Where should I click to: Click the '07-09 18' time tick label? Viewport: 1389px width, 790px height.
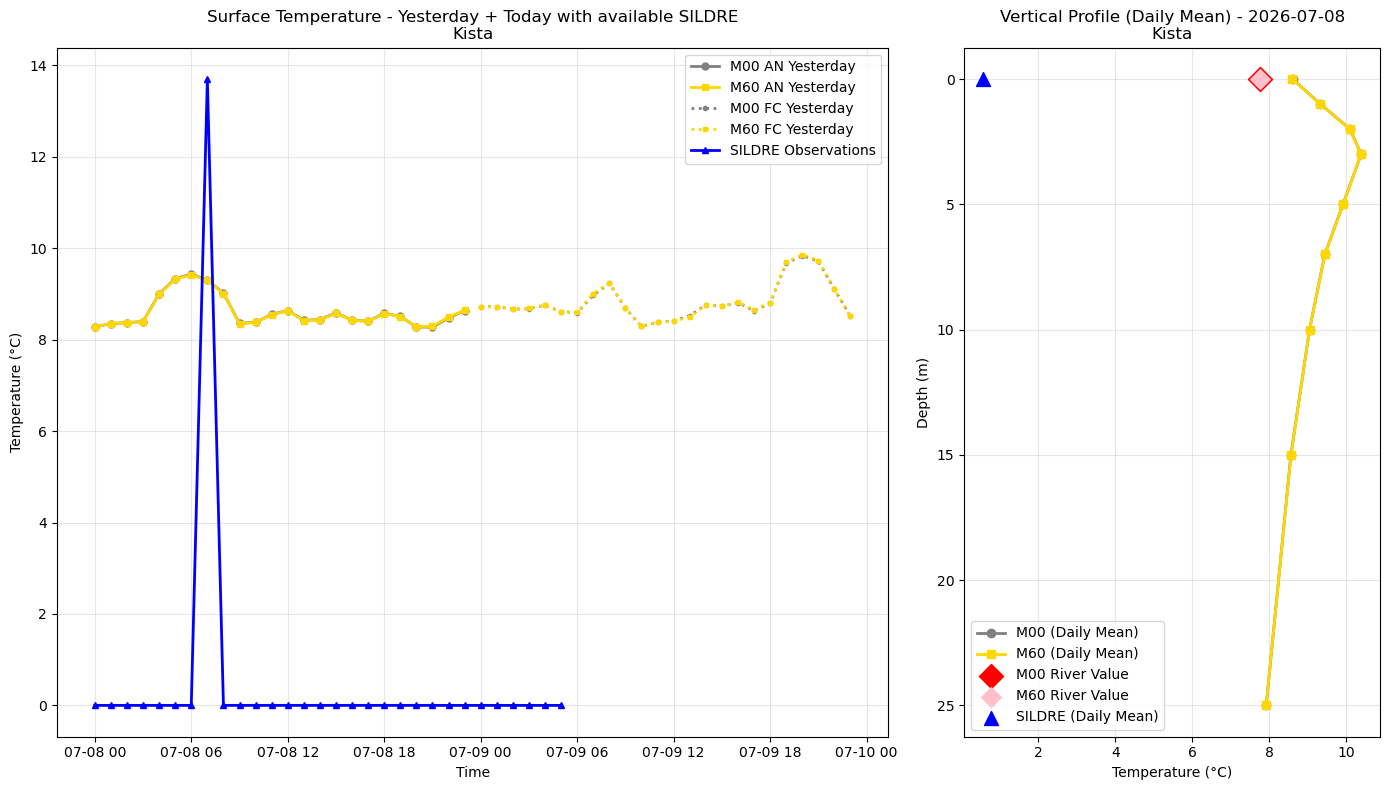770,752
